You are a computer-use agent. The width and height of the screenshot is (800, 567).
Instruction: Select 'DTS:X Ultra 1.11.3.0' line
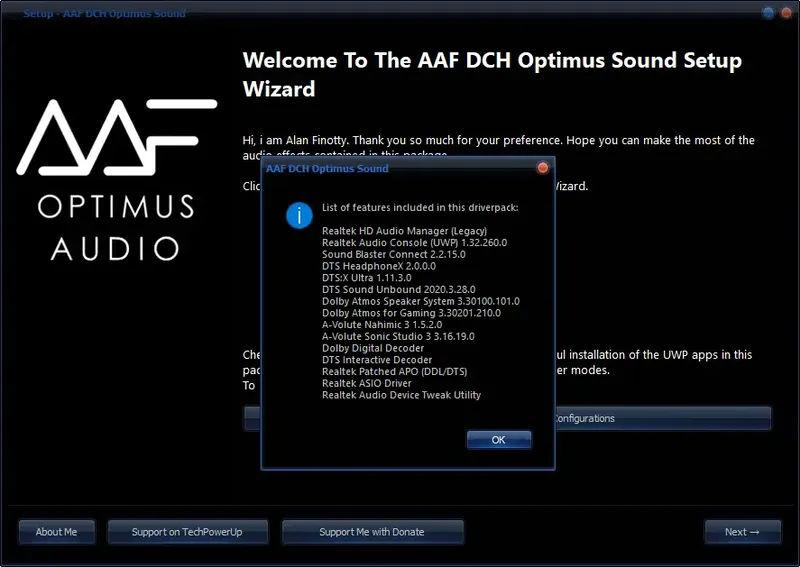[366, 278]
